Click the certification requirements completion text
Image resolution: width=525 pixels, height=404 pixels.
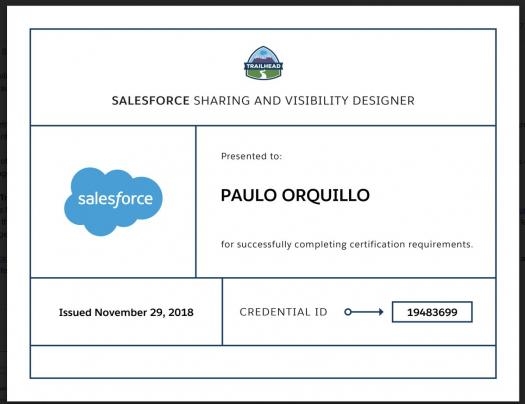(x=347, y=244)
